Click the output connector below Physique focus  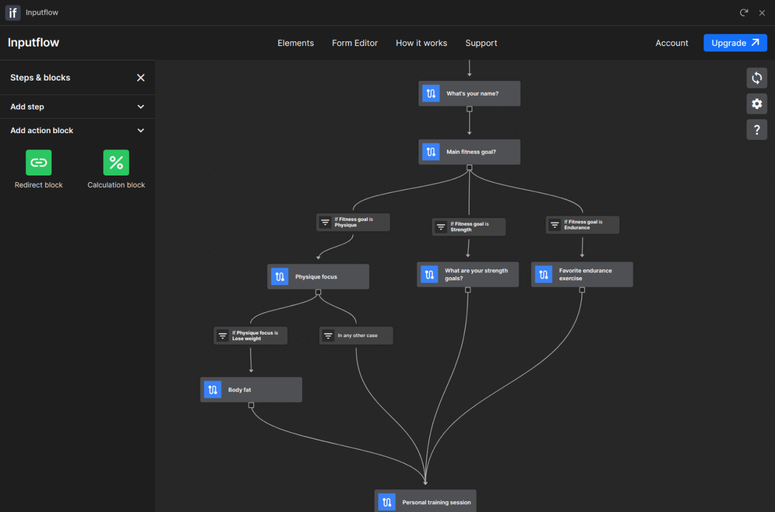tap(318, 292)
